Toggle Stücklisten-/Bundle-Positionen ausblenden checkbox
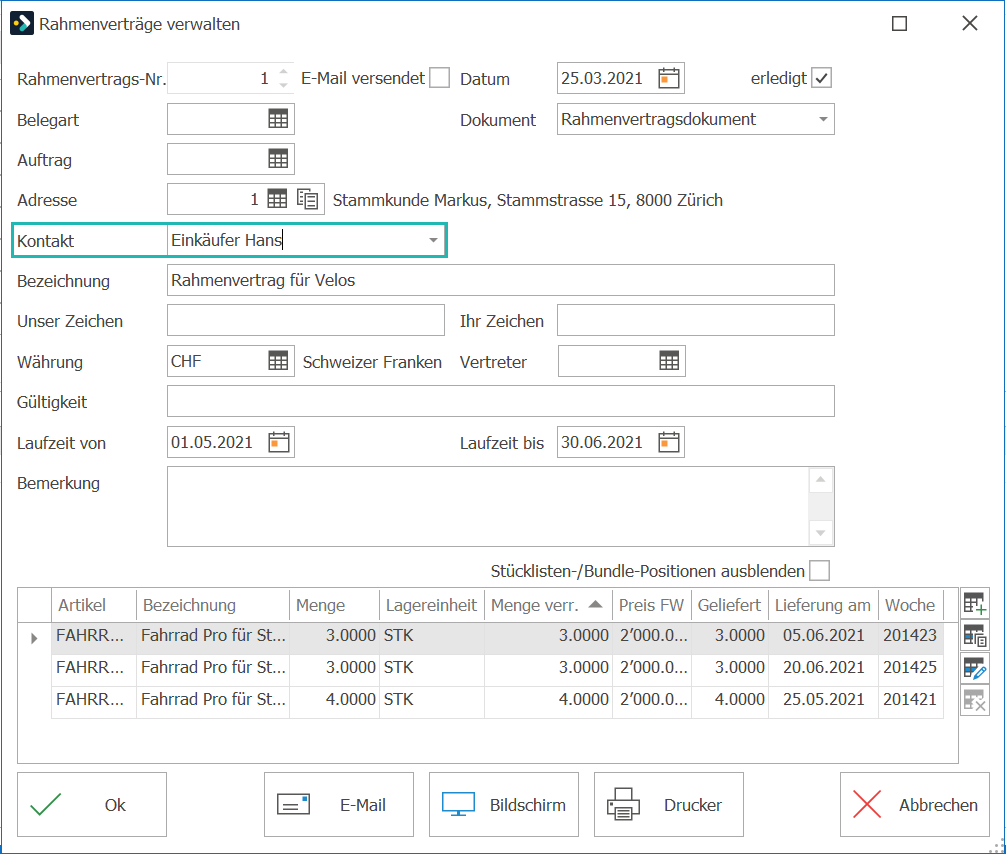1006x854 pixels. (x=819, y=570)
